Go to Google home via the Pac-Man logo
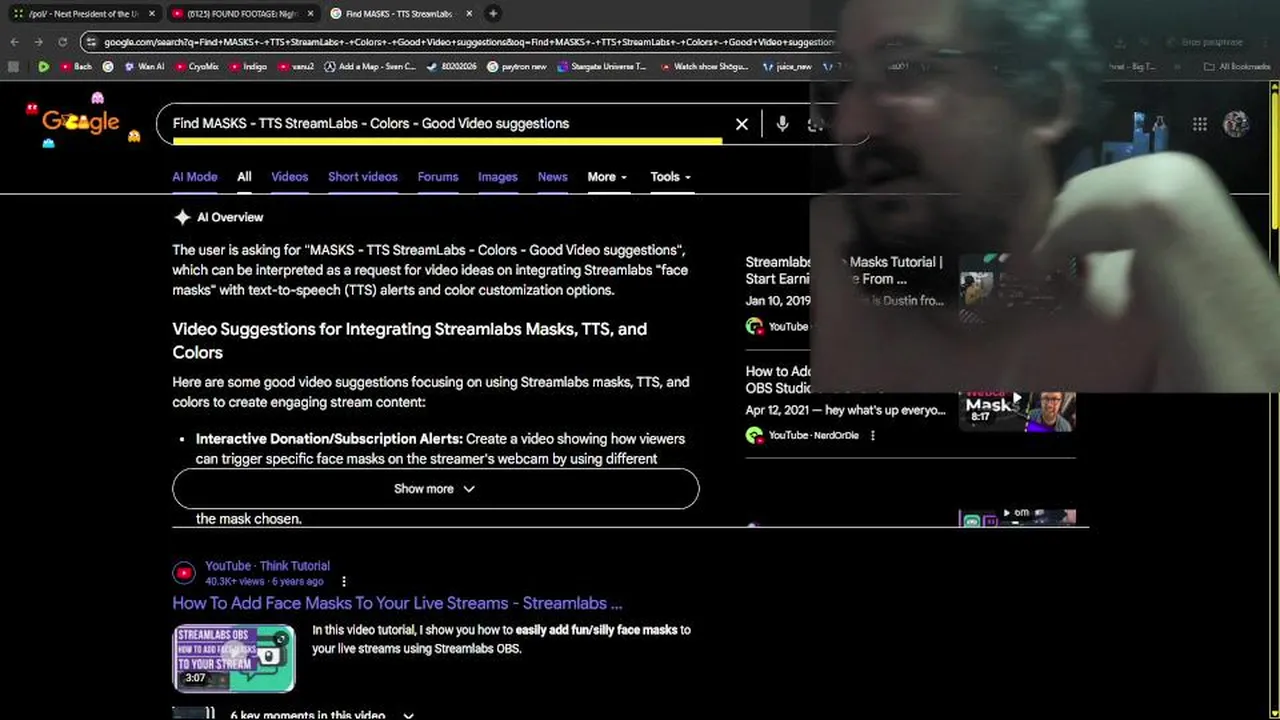 81,122
